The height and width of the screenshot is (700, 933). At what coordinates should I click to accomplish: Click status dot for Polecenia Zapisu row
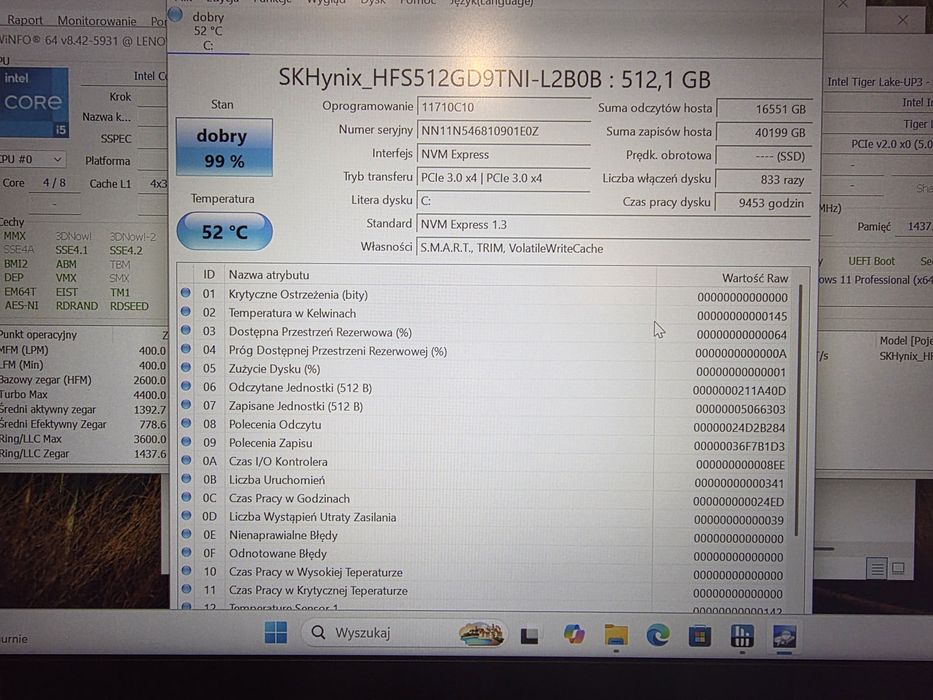tap(186, 441)
